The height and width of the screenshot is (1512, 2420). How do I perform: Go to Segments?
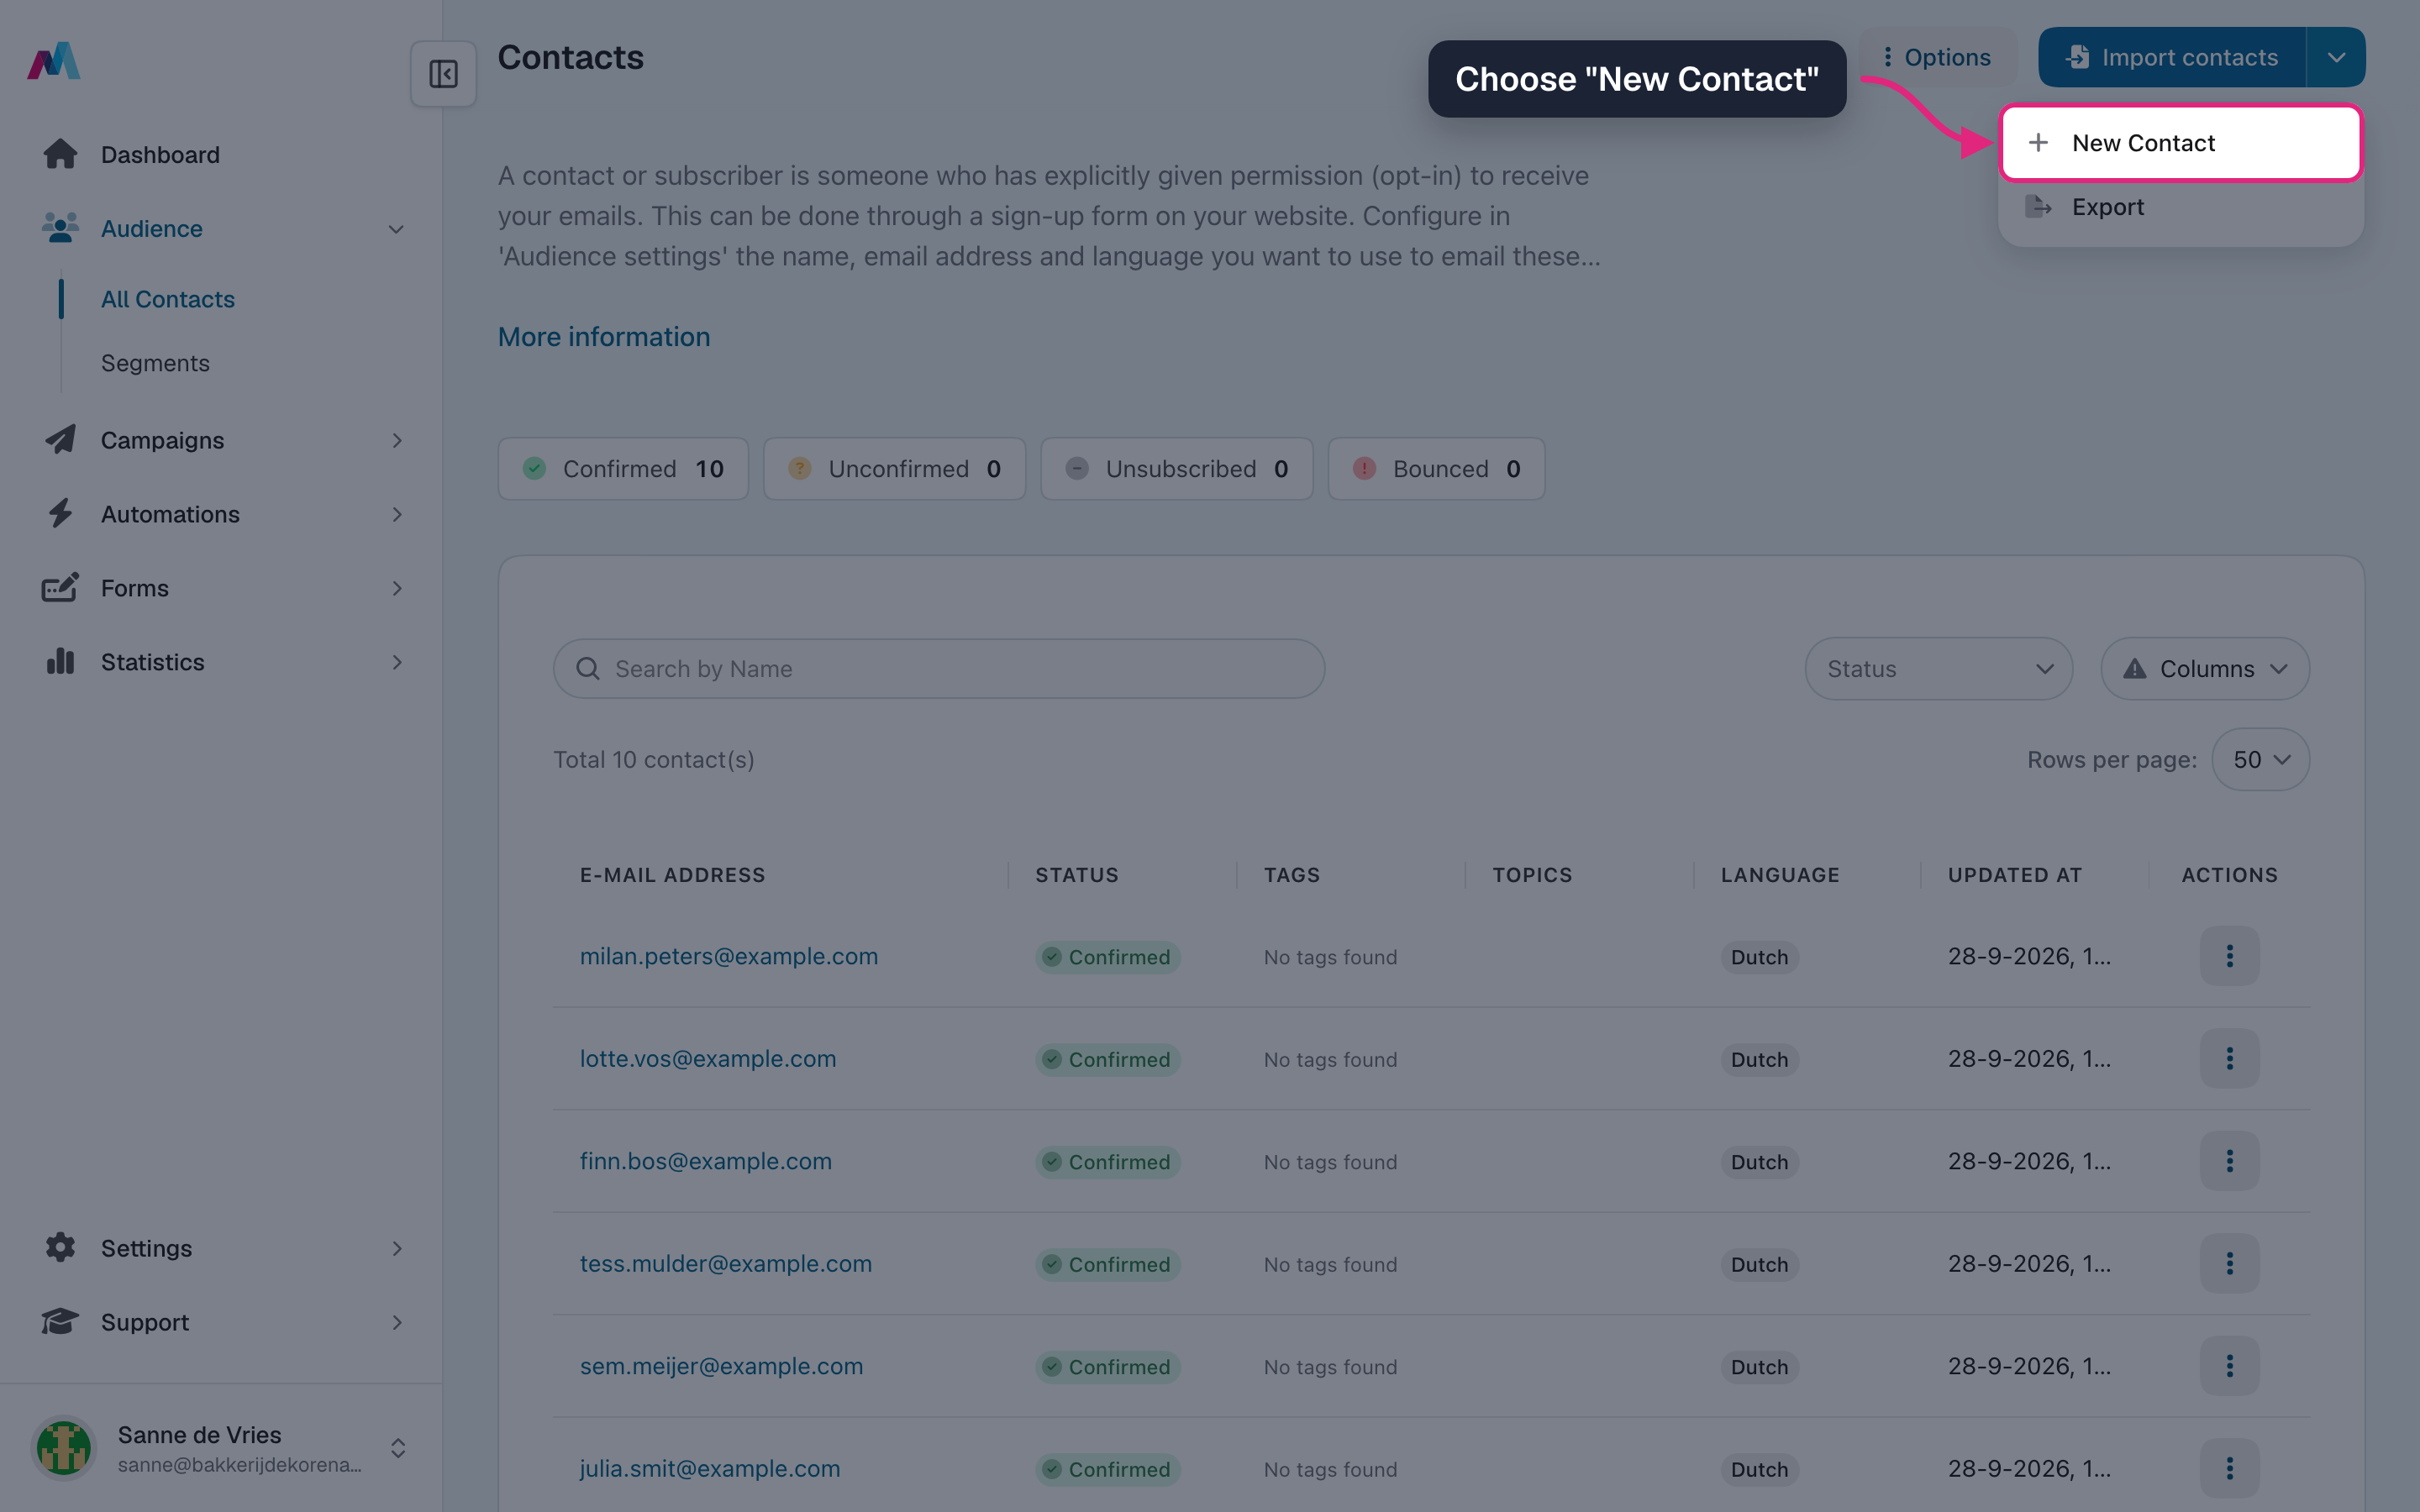(155, 363)
